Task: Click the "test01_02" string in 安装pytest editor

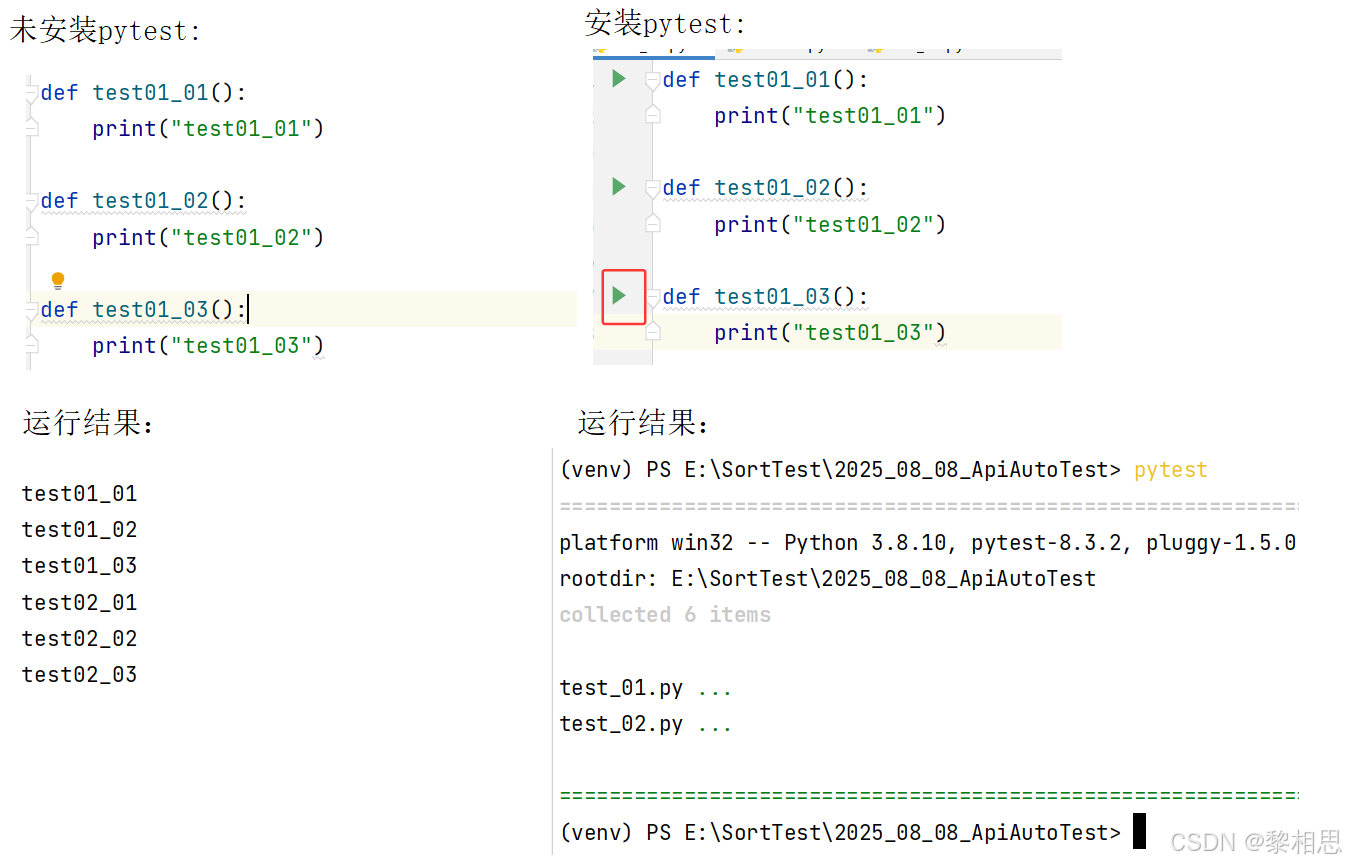Action: coord(862,224)
